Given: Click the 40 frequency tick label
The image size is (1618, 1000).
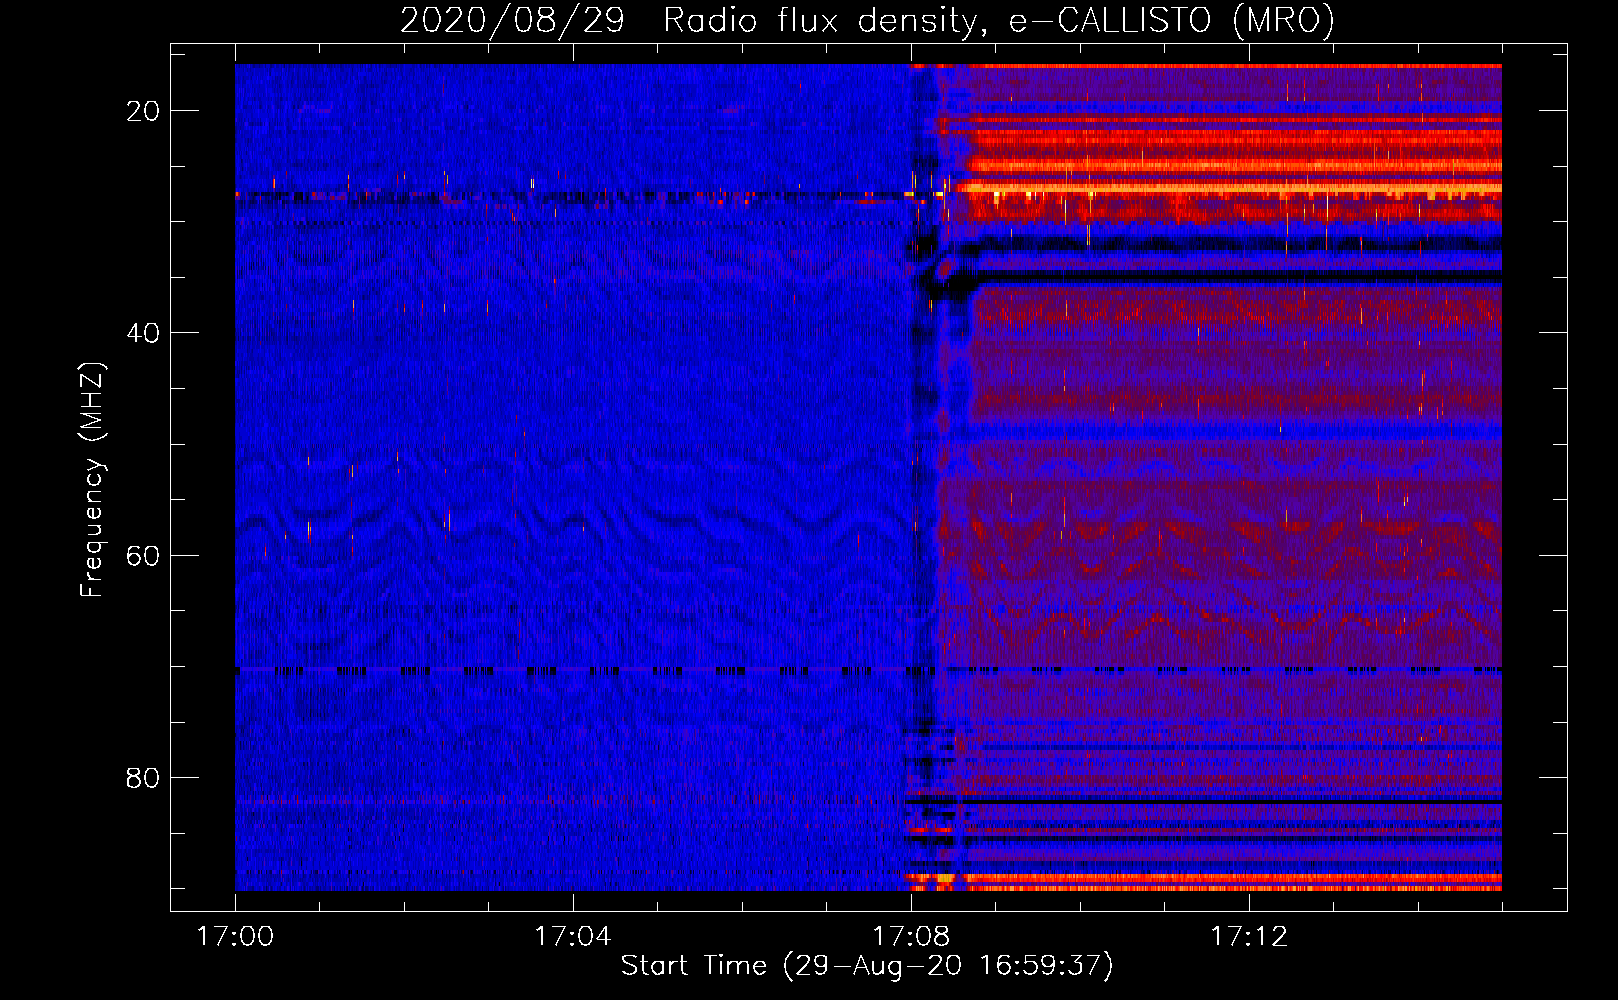Looking at the screenshot, I should [x=144, y=333].
